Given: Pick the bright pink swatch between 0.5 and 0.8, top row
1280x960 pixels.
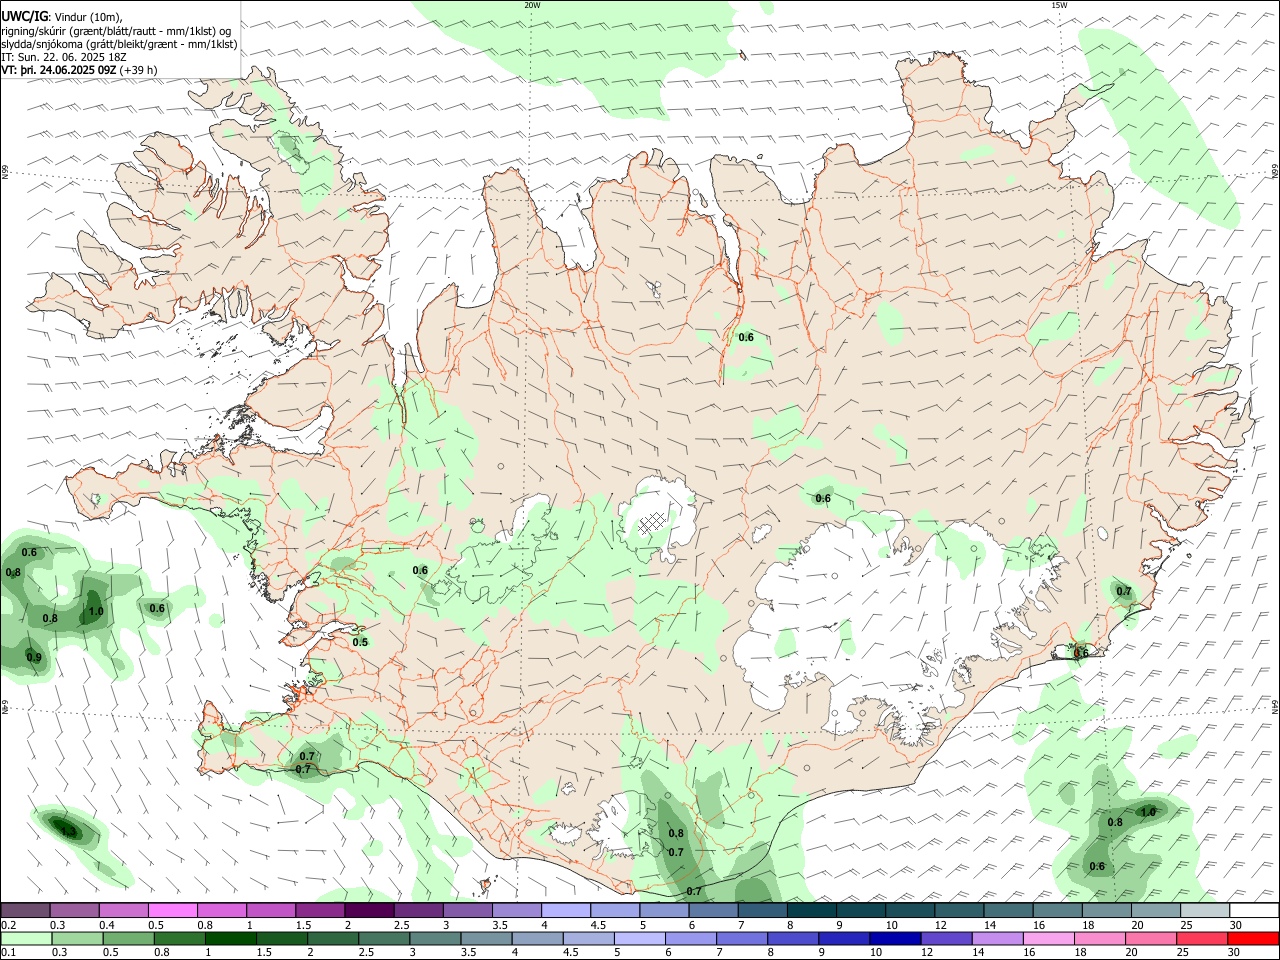Looking at the screenshot, I should click(x=172, y=911).
